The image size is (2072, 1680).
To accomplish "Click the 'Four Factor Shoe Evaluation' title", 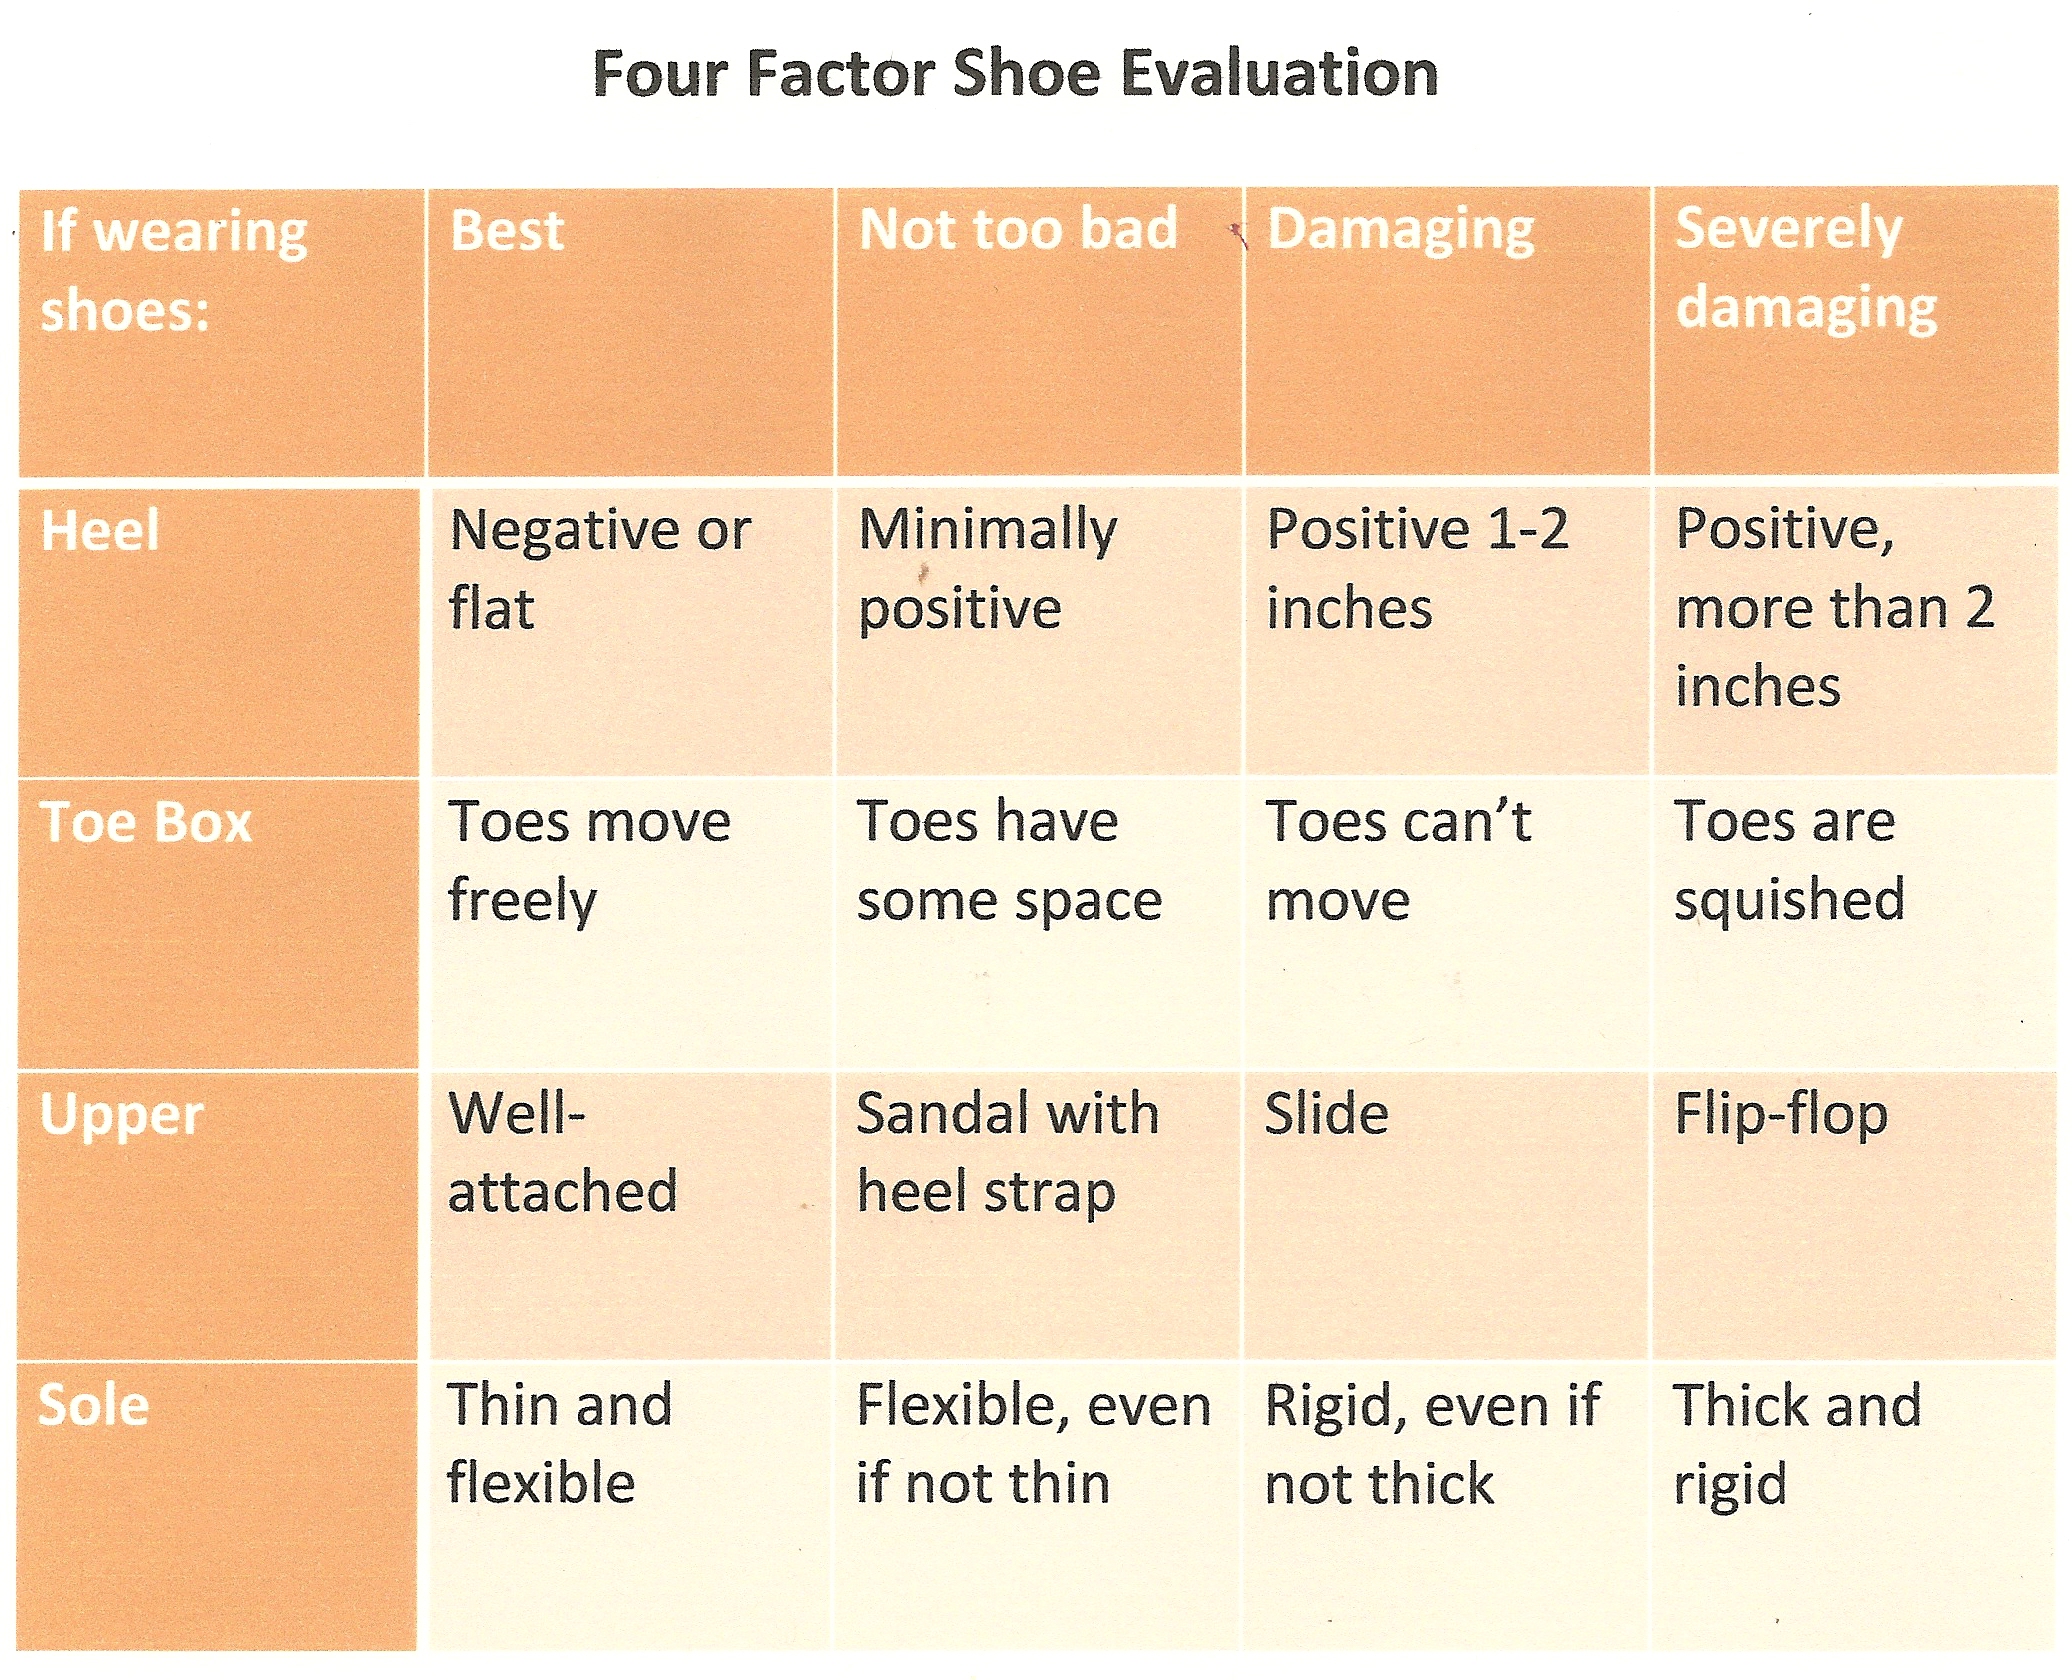I will click(1015, 74).
